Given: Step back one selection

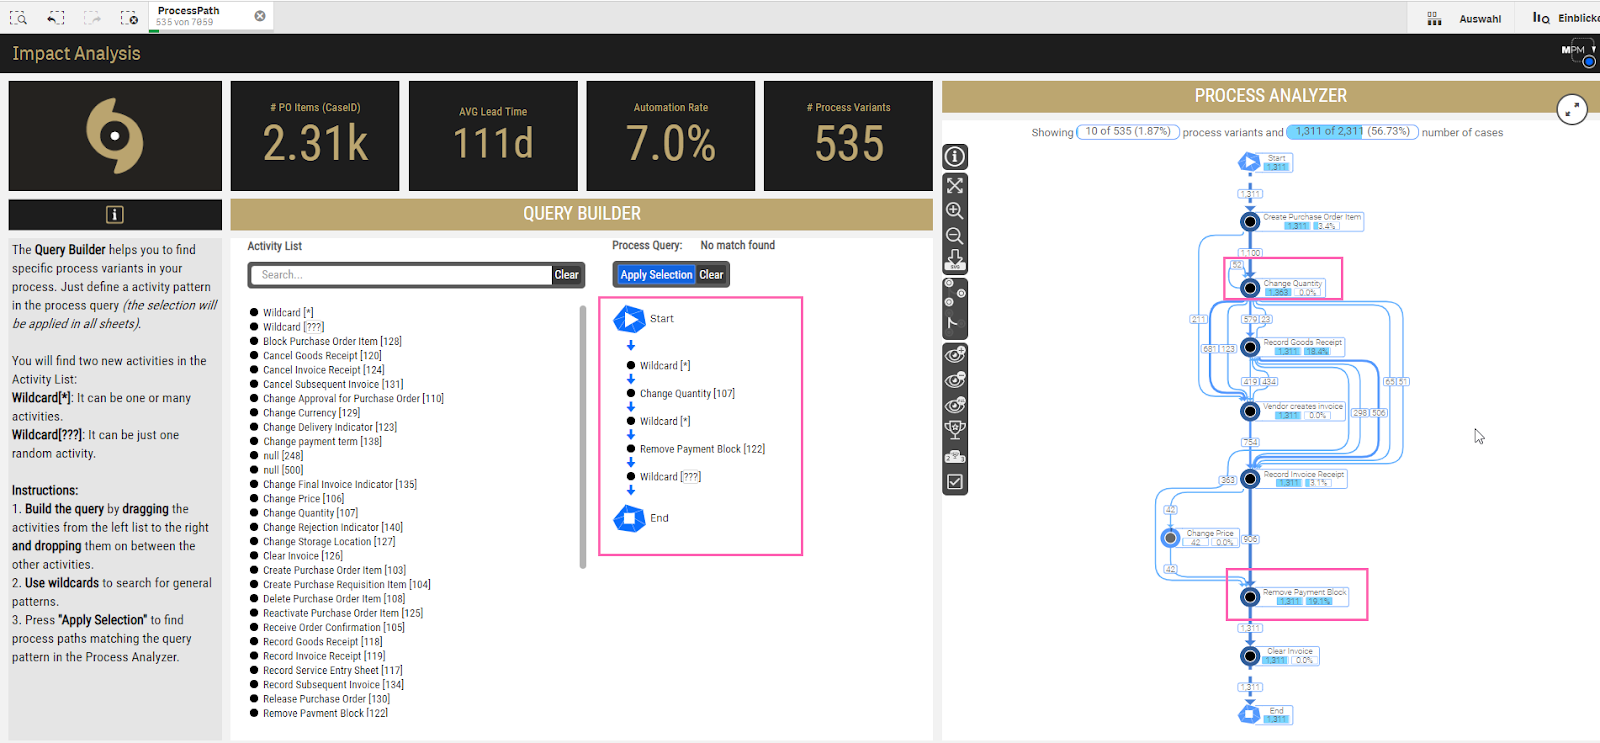Looking at the screenshot, I should click(x=56, y=17).
